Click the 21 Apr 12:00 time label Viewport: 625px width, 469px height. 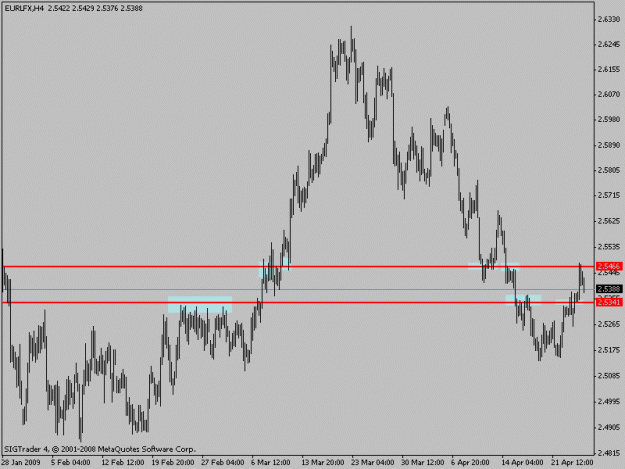[x=572, y=462]
